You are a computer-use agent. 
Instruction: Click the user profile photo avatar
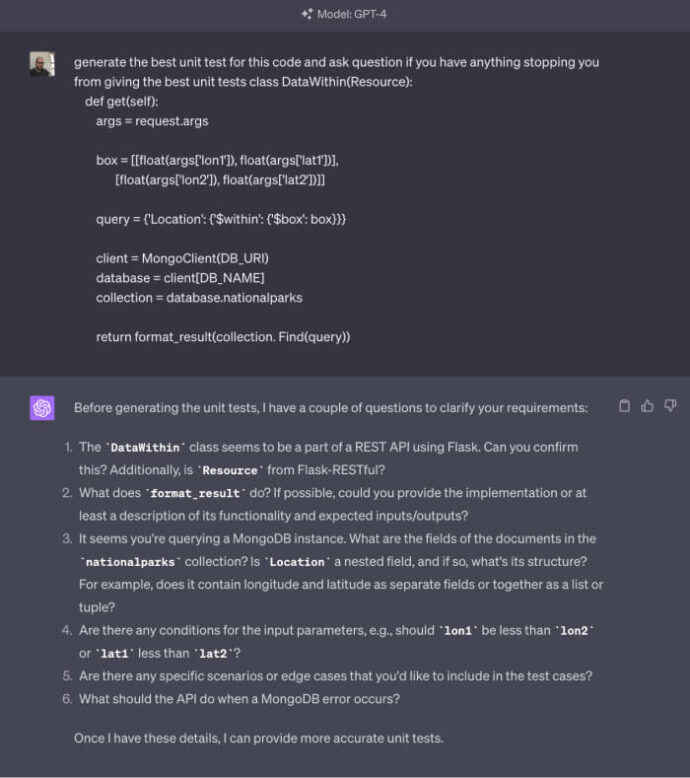pyautogui.click(x=42, y=64)
